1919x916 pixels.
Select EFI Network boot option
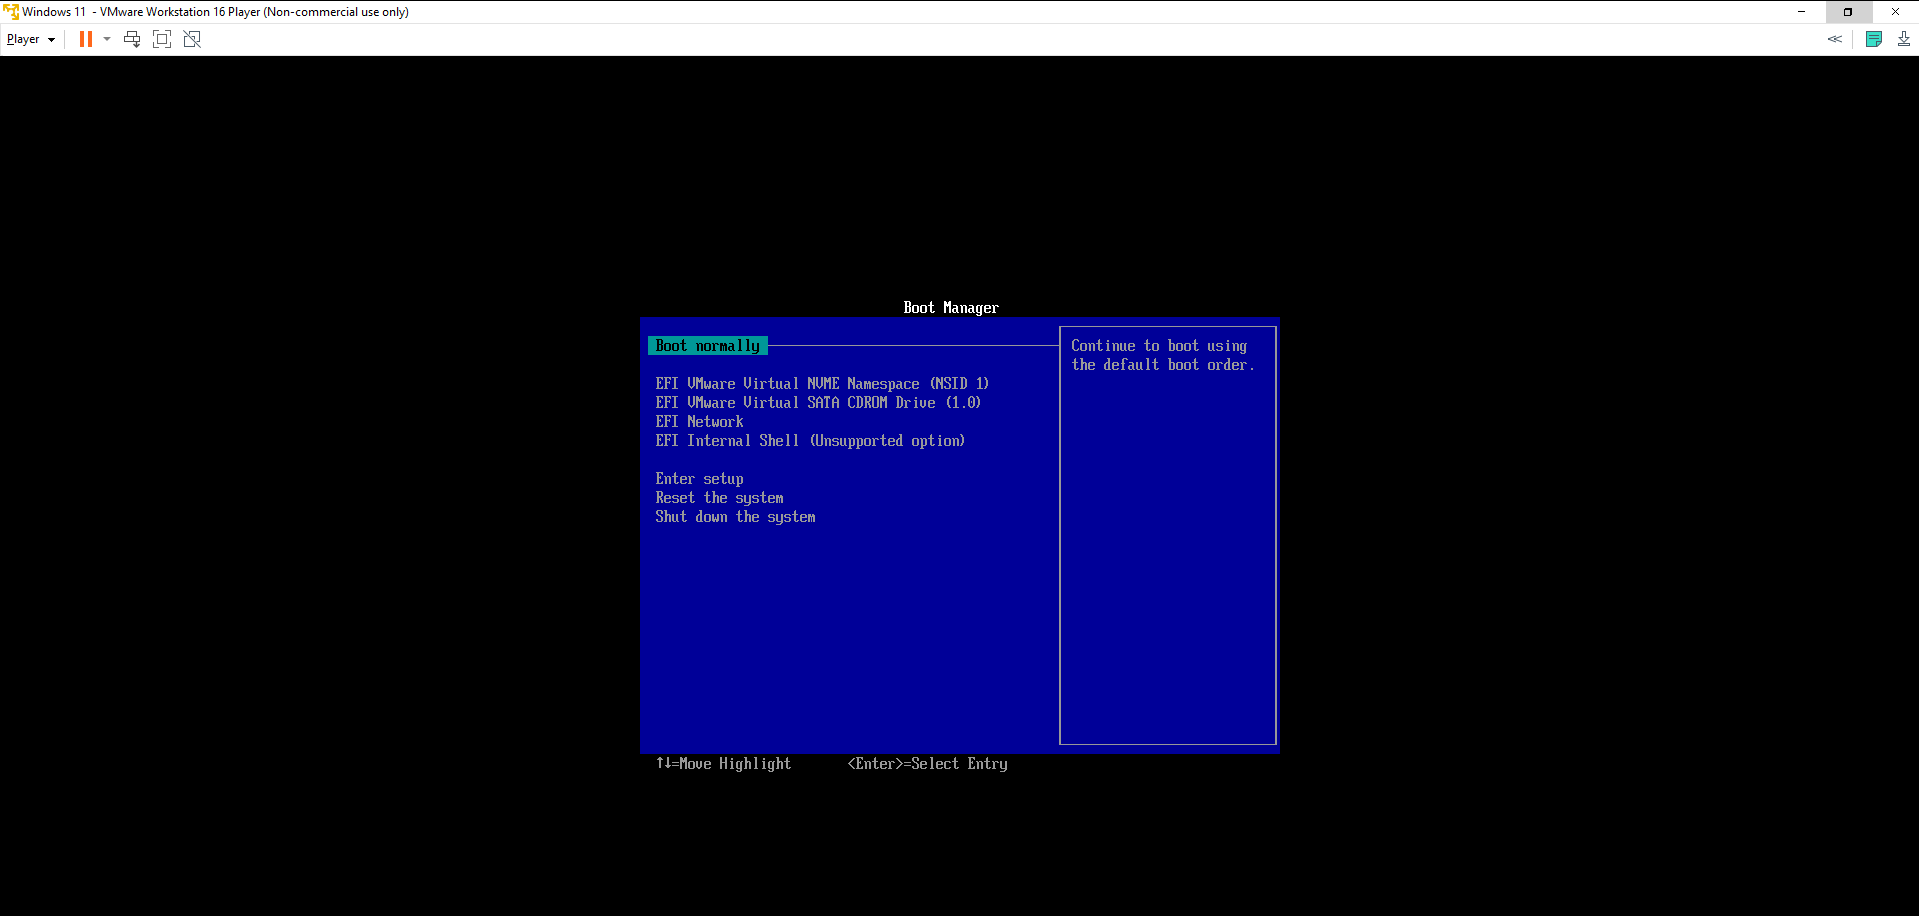pos(699,422)
